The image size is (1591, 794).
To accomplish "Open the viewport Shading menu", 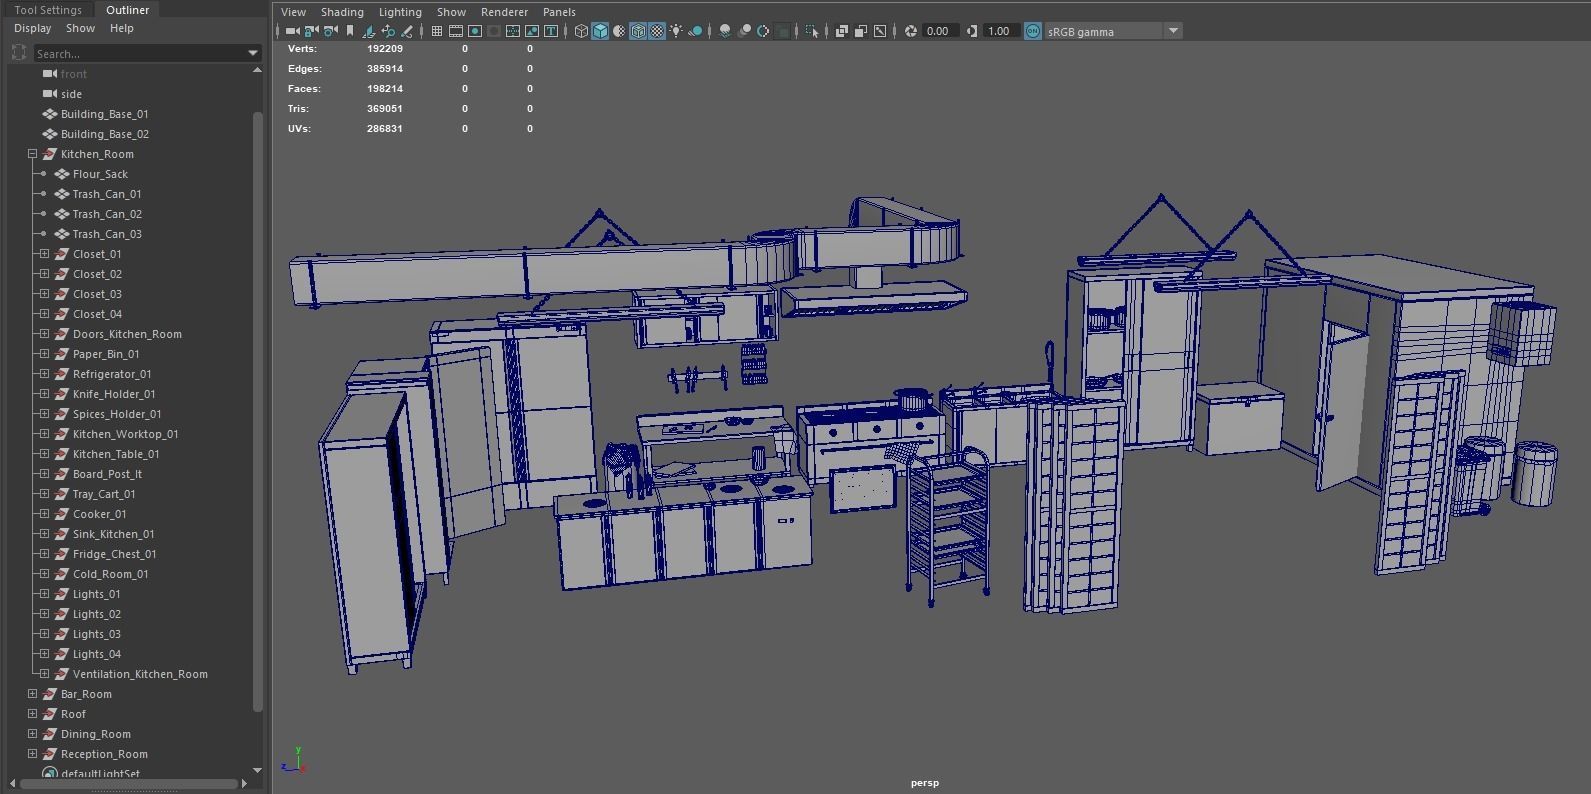I will [x=342, y=12].
